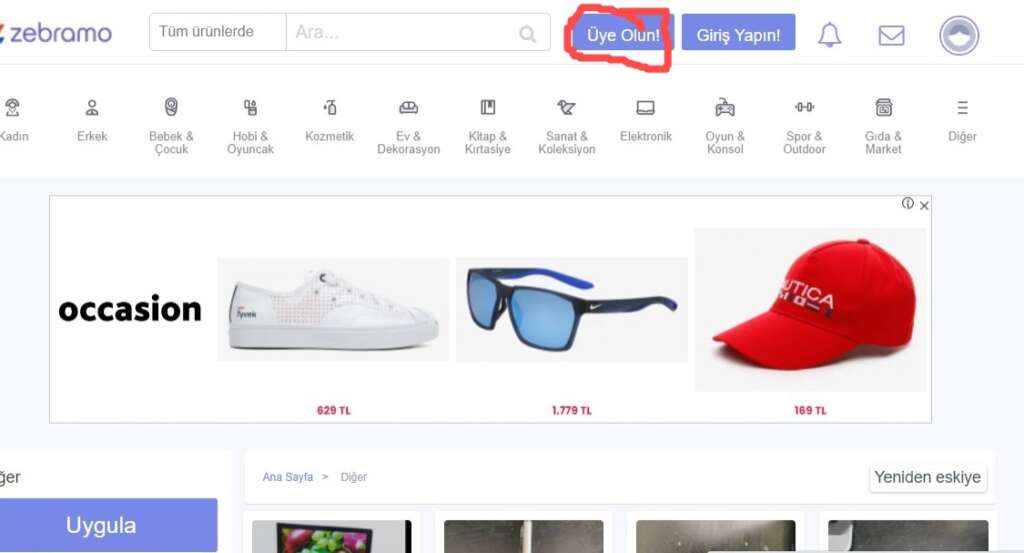Open the Yeniden eskiye sort dropdown

tap(927, 477)
